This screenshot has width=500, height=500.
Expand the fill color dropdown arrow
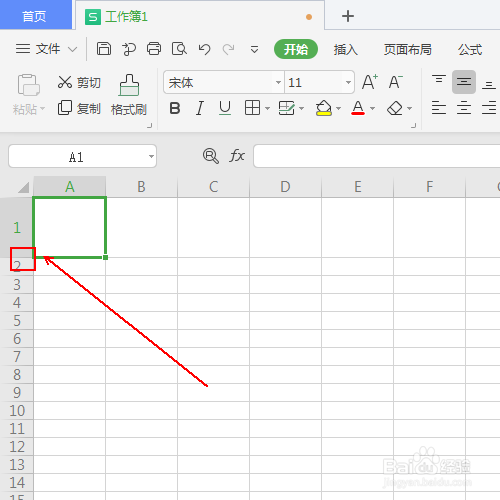(338, 108)
